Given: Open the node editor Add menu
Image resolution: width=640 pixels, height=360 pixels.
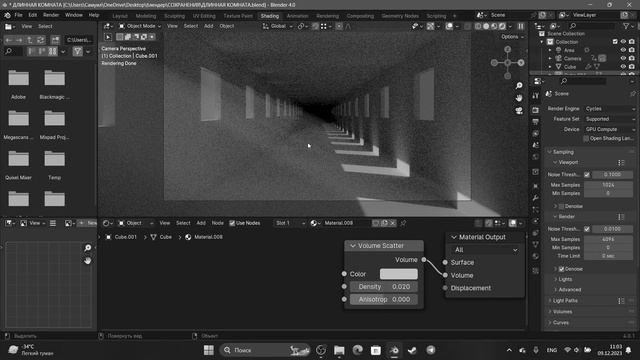Looking at the screenshot, I should [201, 223].
